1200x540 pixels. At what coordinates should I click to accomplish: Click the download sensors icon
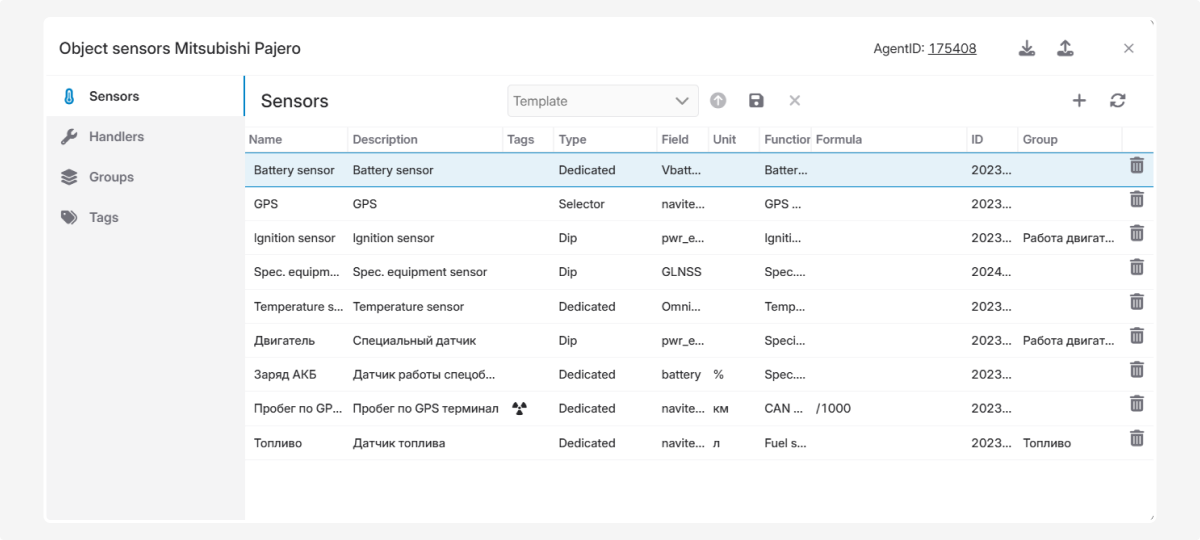1027,48
